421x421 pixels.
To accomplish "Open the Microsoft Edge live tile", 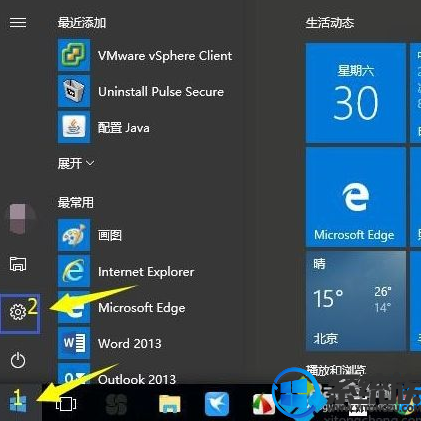I will (356, 197).
